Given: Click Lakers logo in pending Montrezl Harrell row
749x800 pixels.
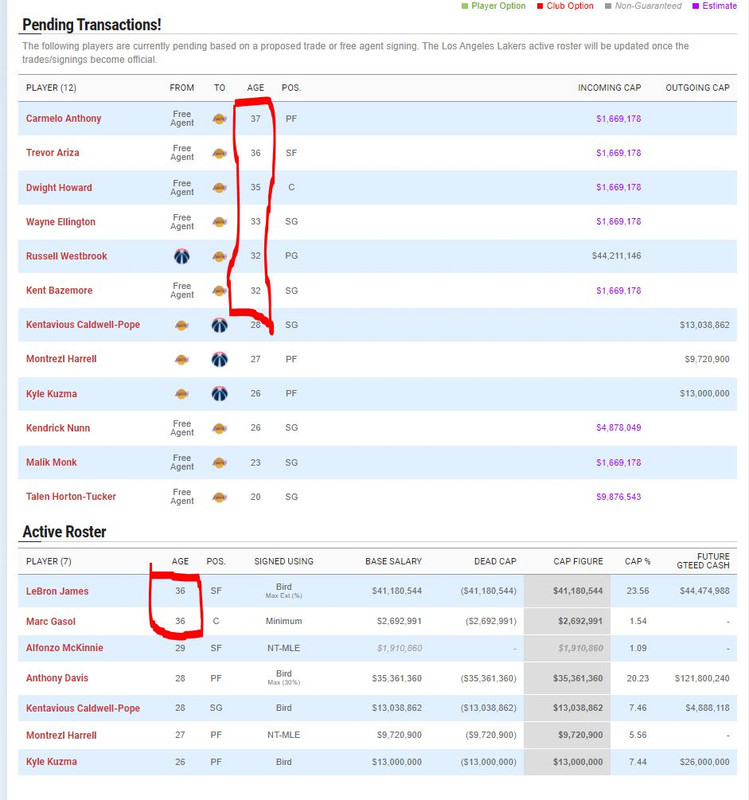Looking at the screenshot, I should [182, 360].
